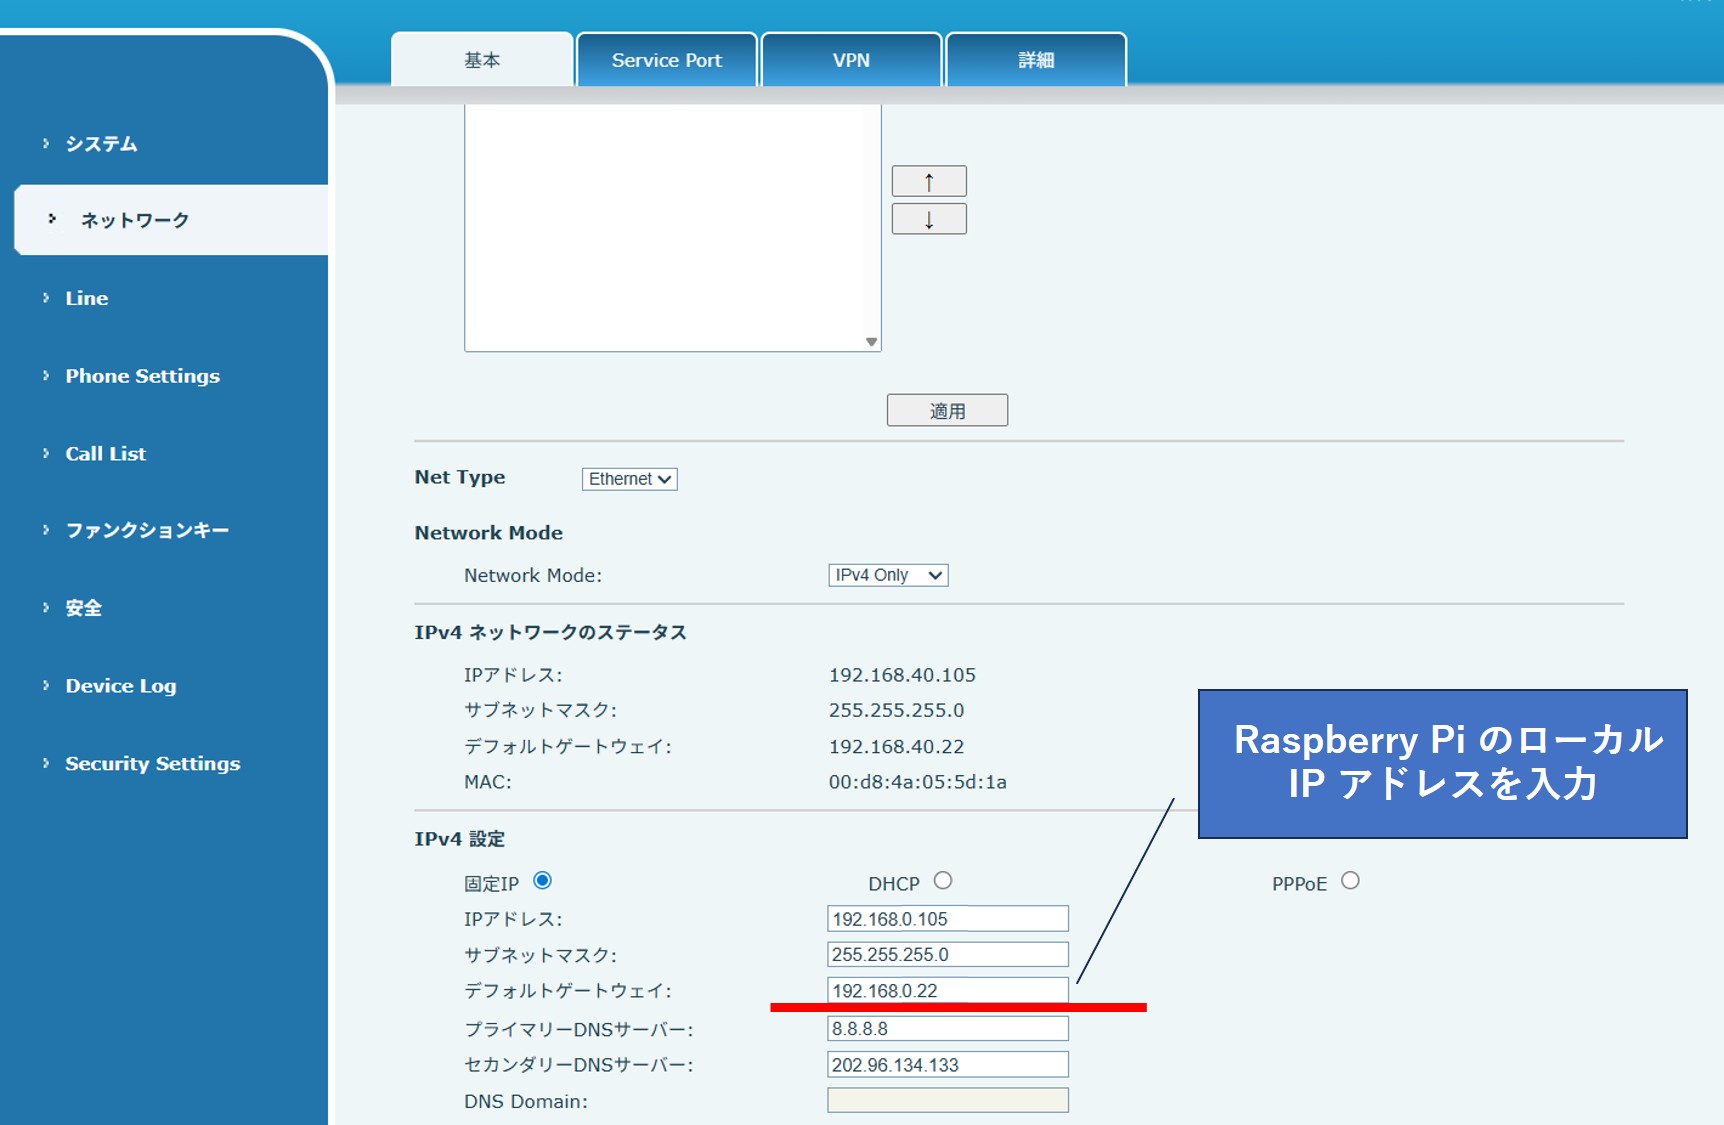Open the システム sidebar menu
This screenshot has width=1724, height=1125.
point(101,144)
